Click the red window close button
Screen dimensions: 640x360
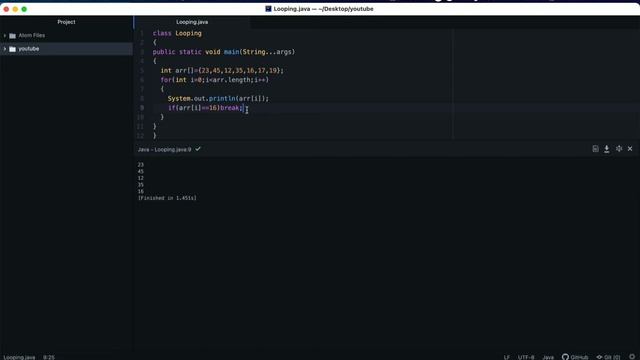(6, 9)
